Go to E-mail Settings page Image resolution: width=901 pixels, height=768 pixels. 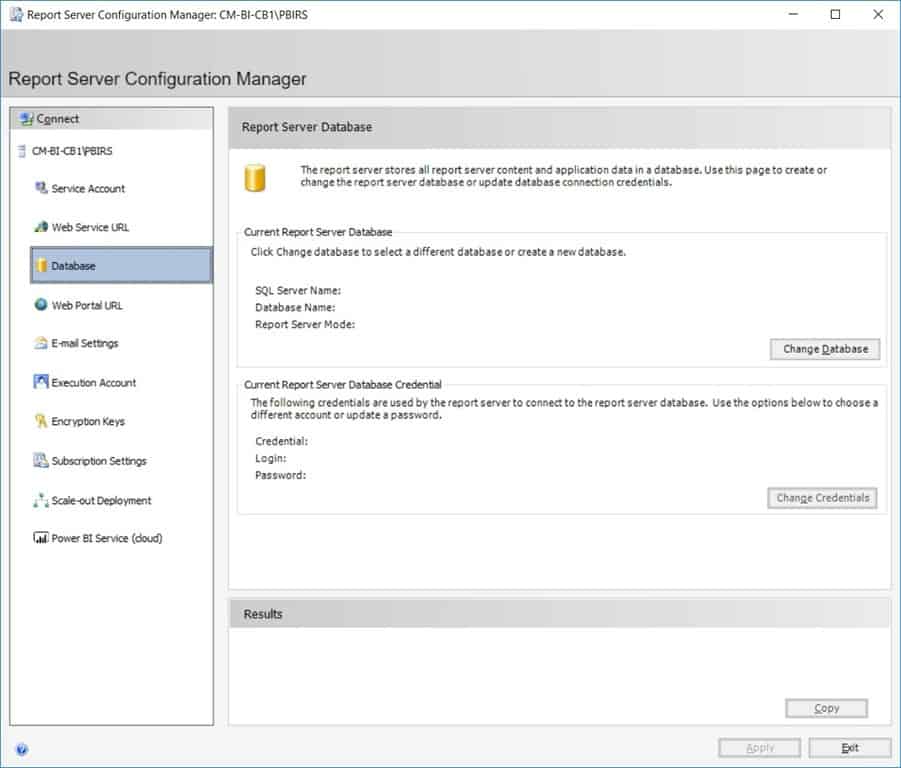click(x=84, y=344)
